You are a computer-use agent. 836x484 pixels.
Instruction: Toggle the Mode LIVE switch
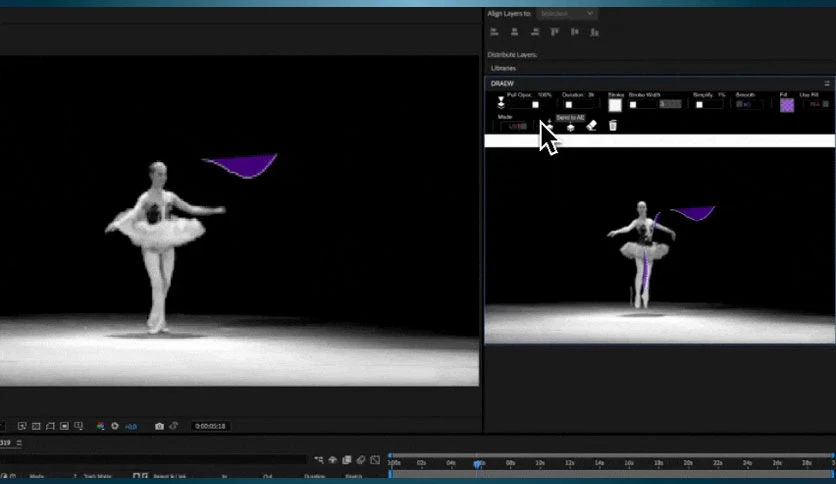518,126
